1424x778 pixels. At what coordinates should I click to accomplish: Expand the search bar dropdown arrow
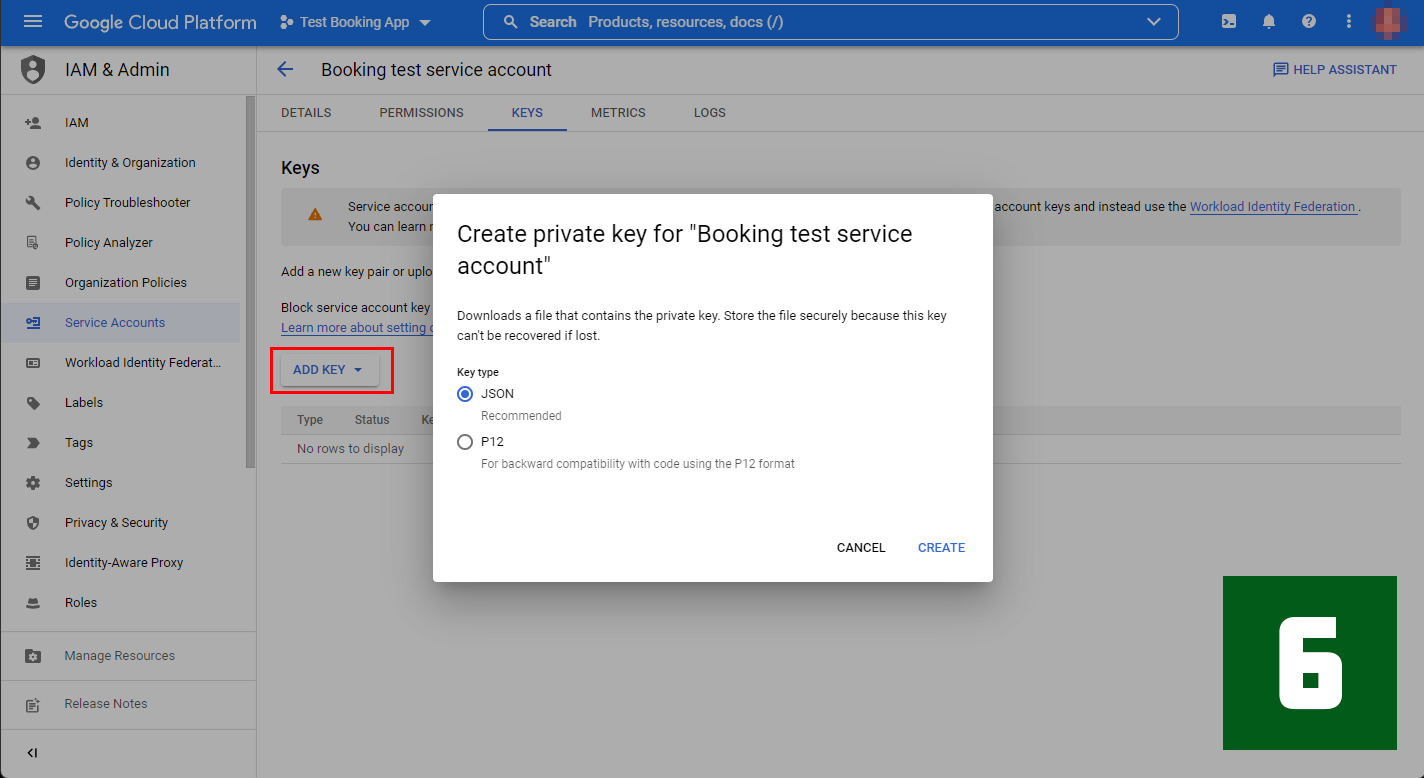pos(1154,22)
